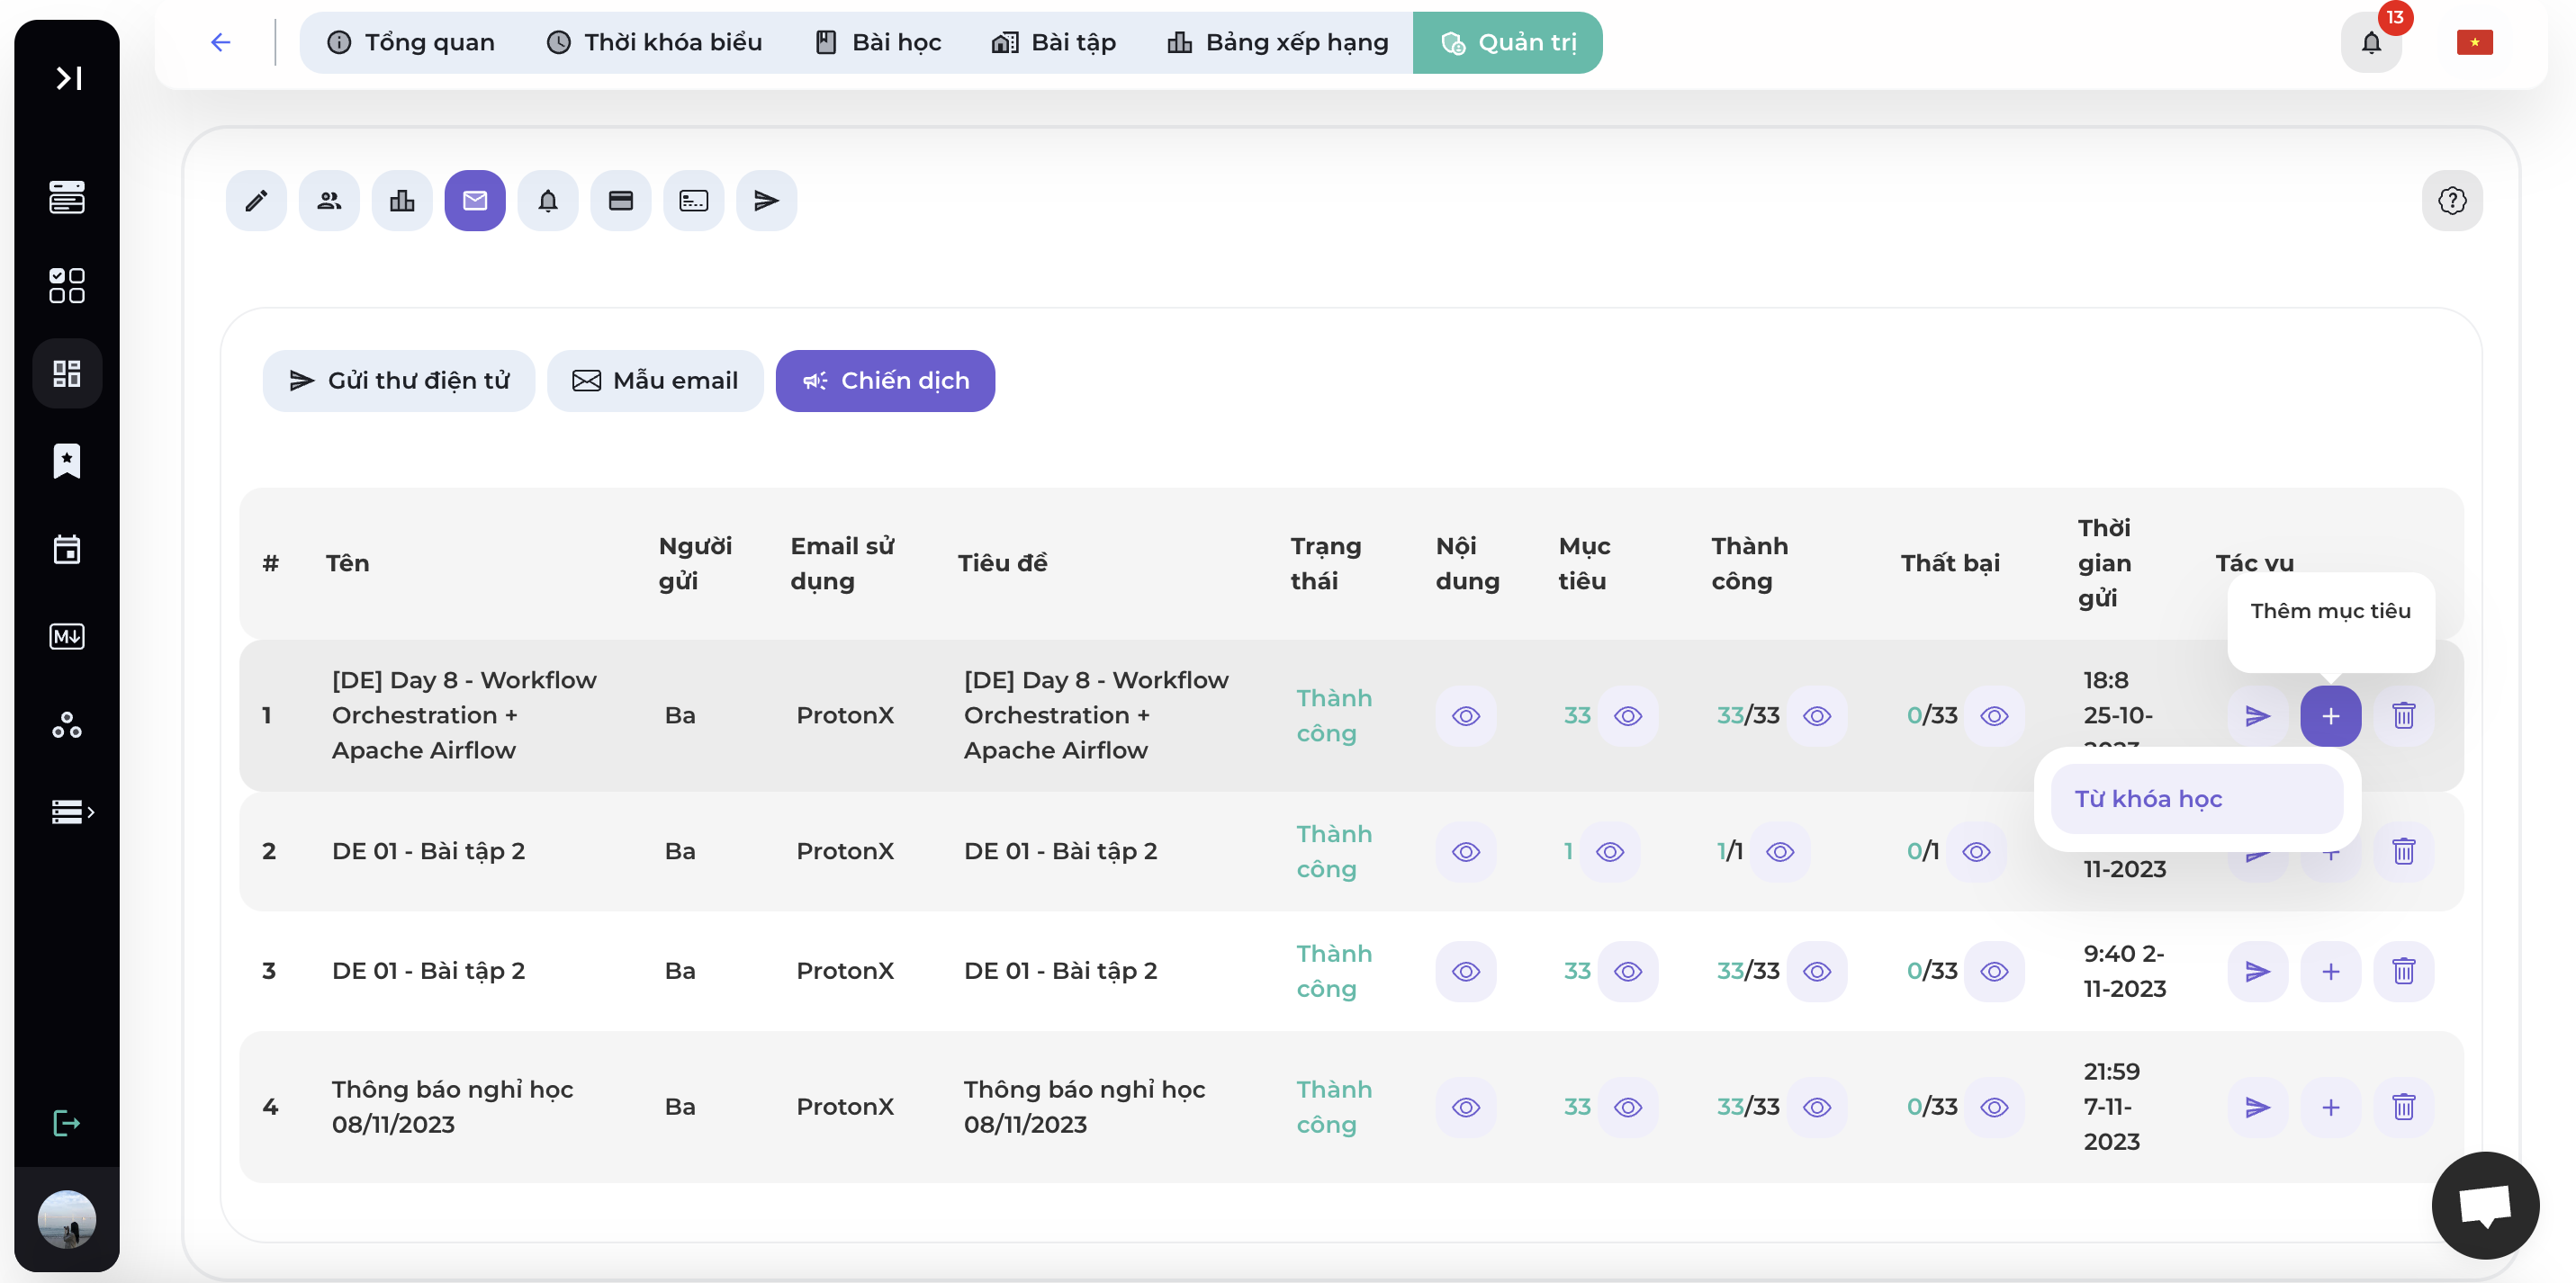
Task: View successful sends of Thông báo nghỉ học
Action: pos(1817,1108)
